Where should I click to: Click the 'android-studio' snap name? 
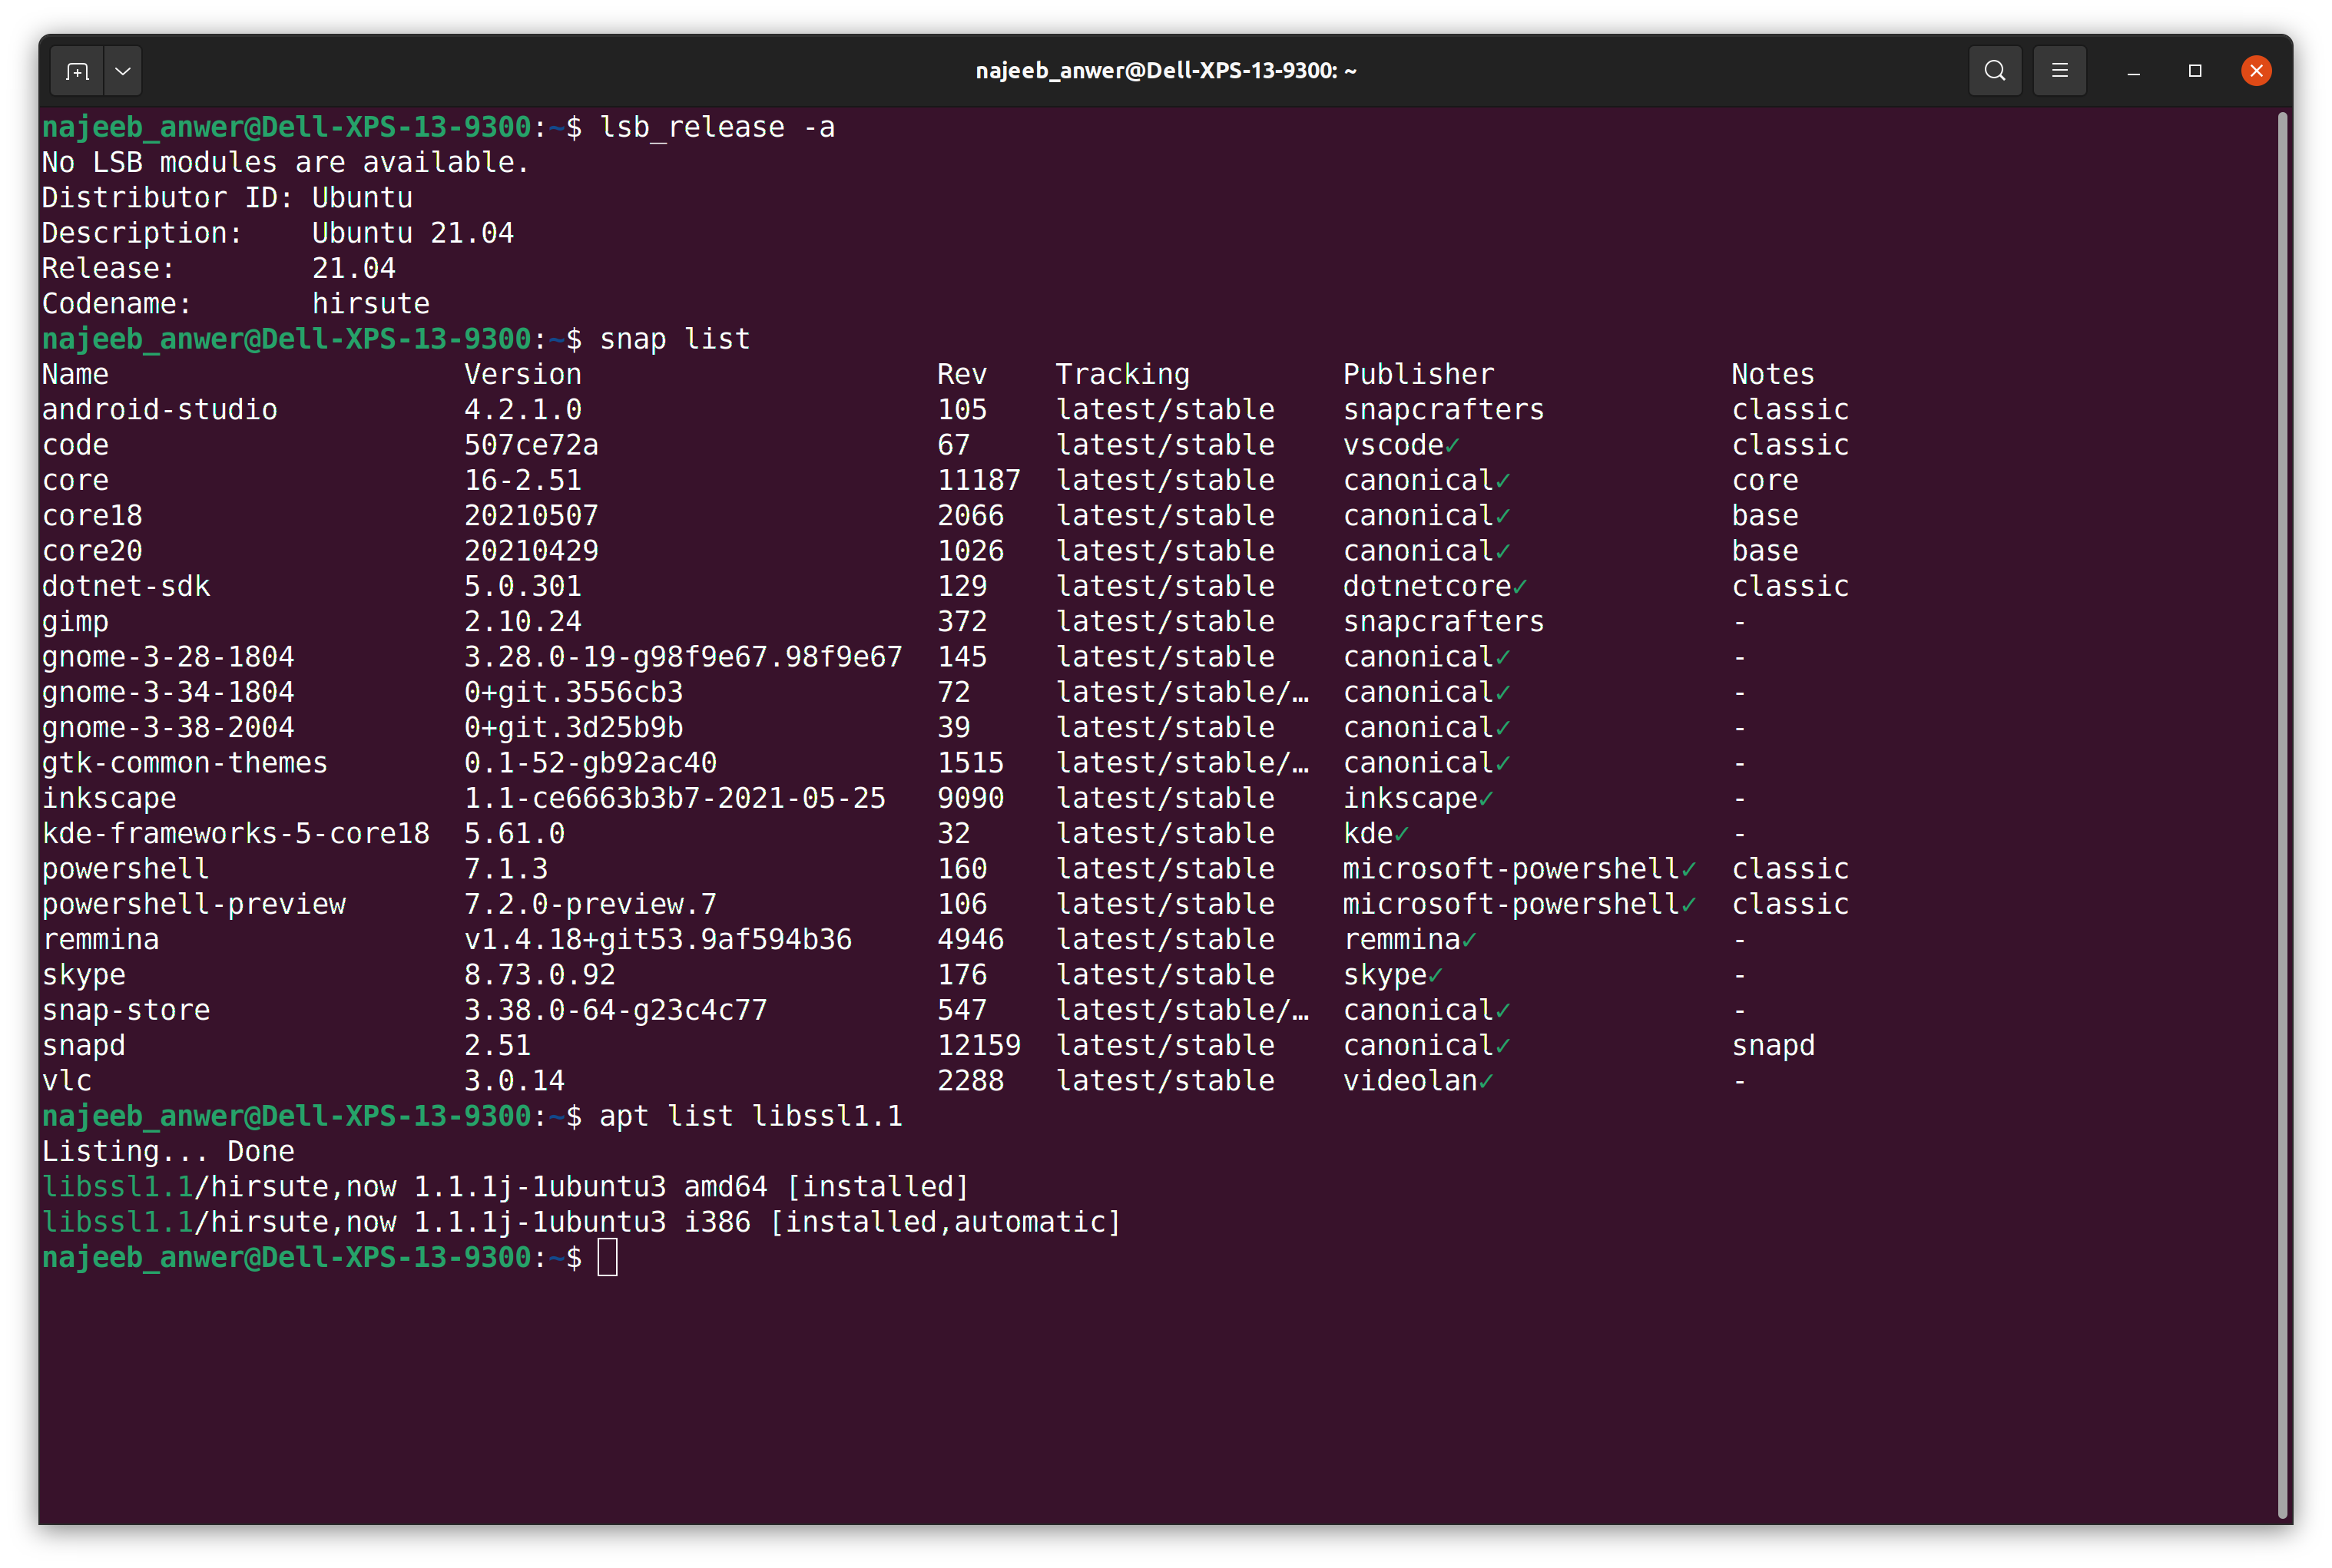pos(159,409)
